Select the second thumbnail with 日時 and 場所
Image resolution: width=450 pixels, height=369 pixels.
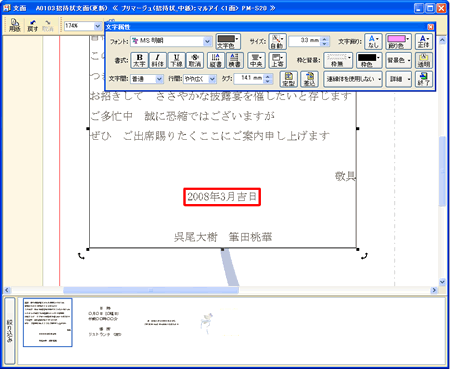tap(104, 321)
